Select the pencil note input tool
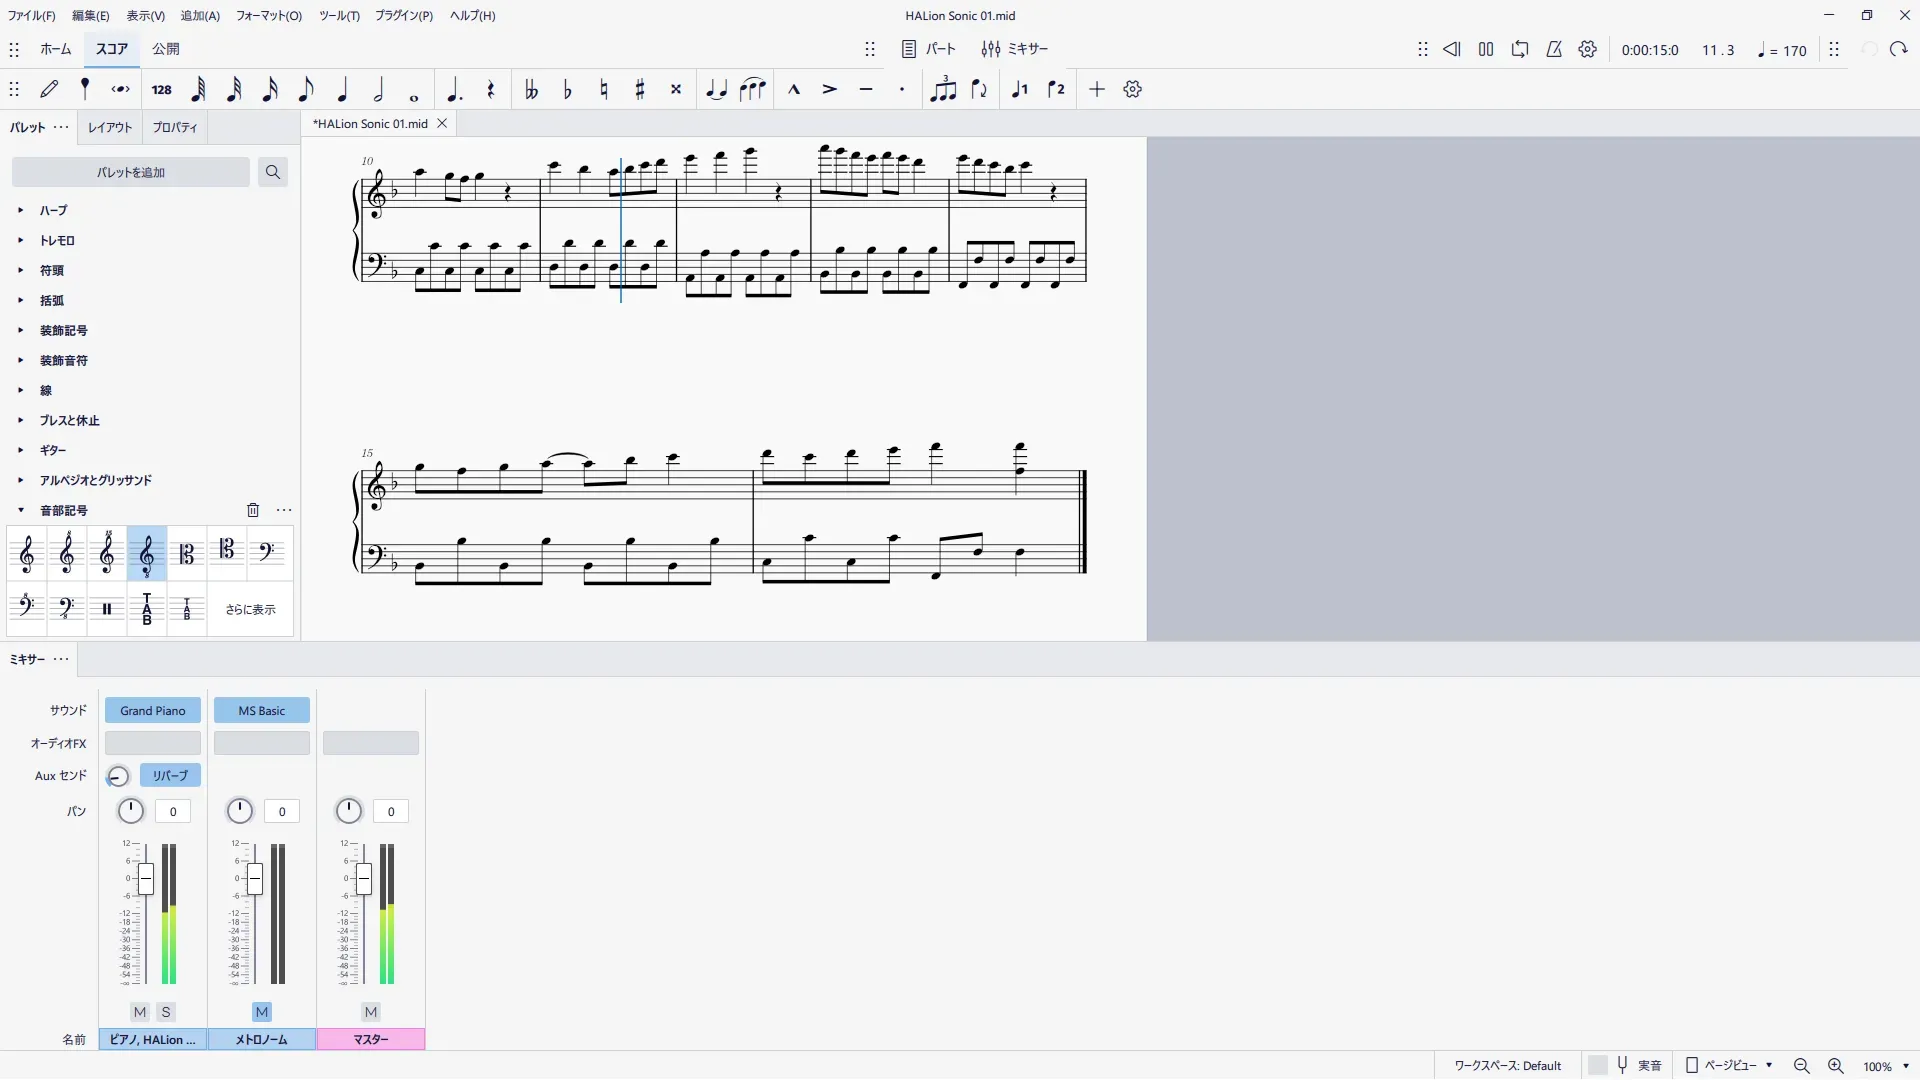Image resolution: width=1920 pixels, height=1080 pixels. click(49, 89)
